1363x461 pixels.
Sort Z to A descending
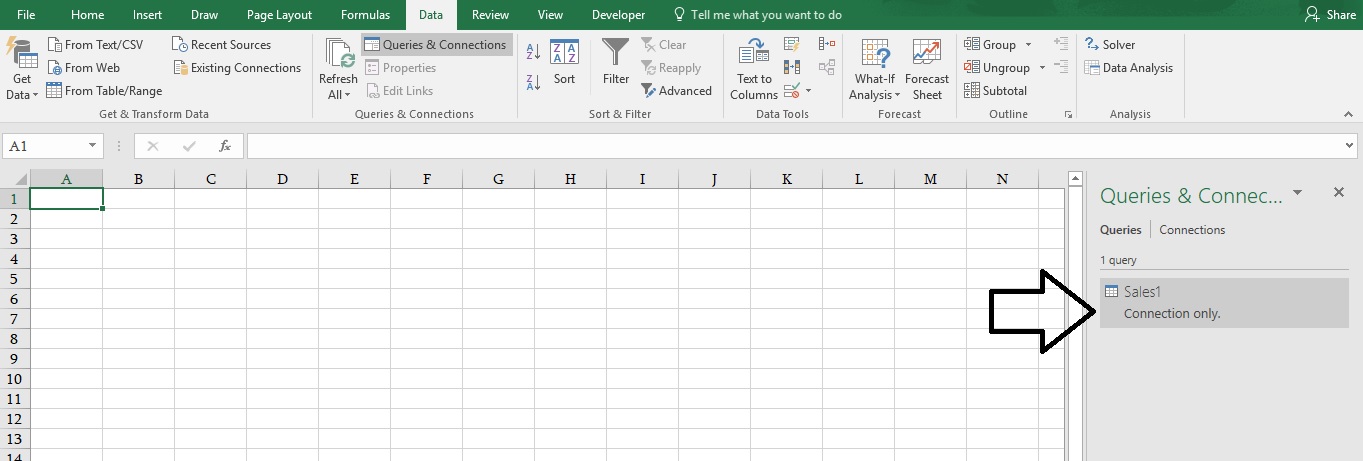click(533, 81)
